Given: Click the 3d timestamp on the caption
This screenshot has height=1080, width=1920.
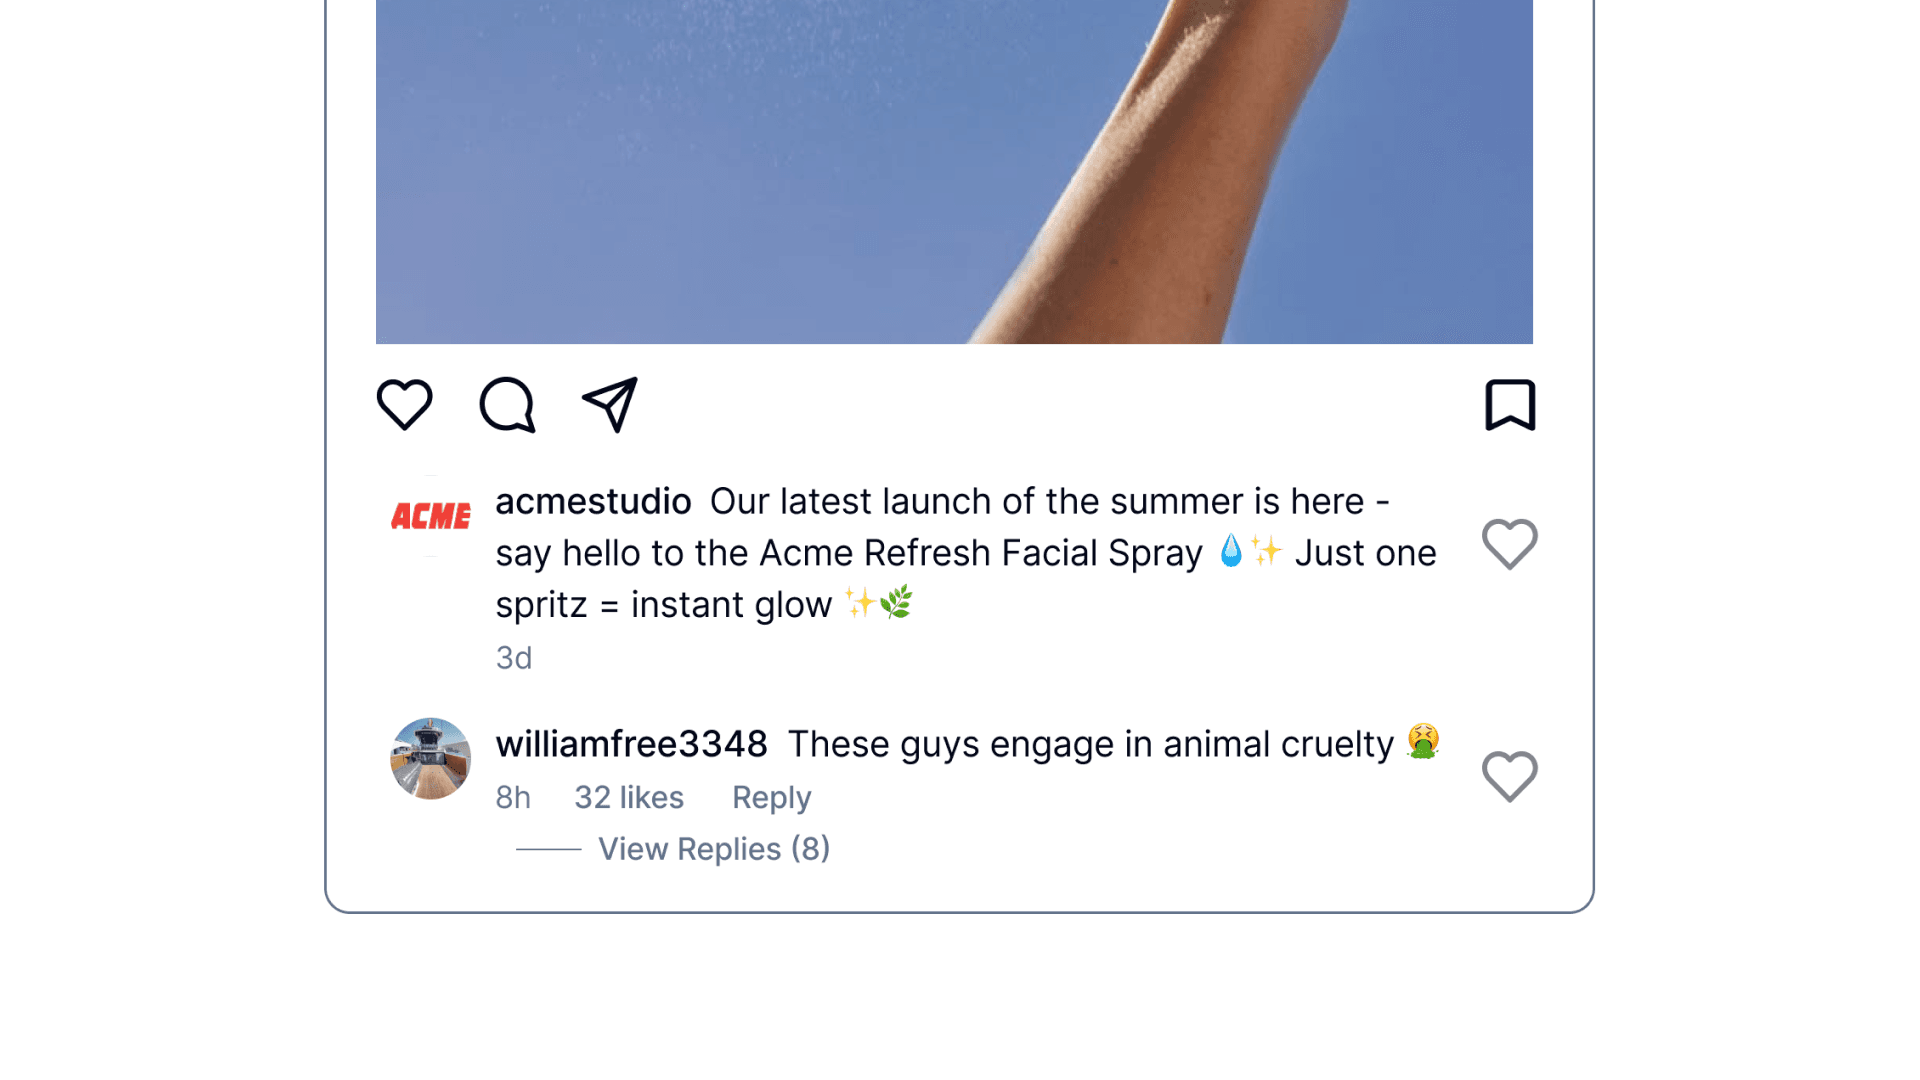Looking at the screenshot, I should (513, 658).
